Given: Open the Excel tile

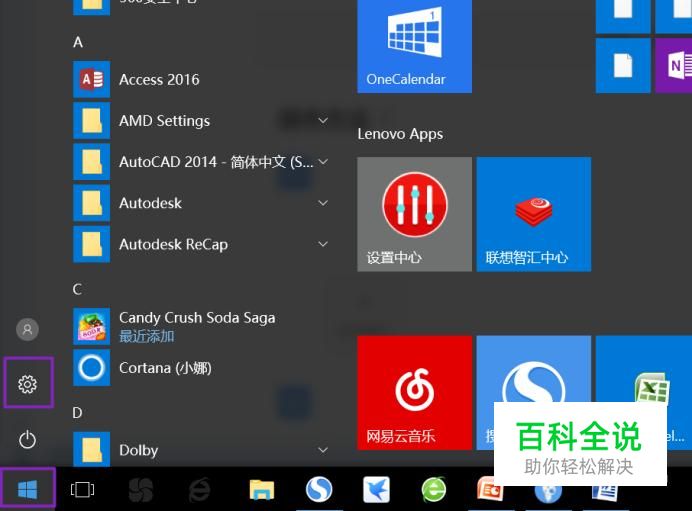Looking at the screenshot, I should click(644, 375).
